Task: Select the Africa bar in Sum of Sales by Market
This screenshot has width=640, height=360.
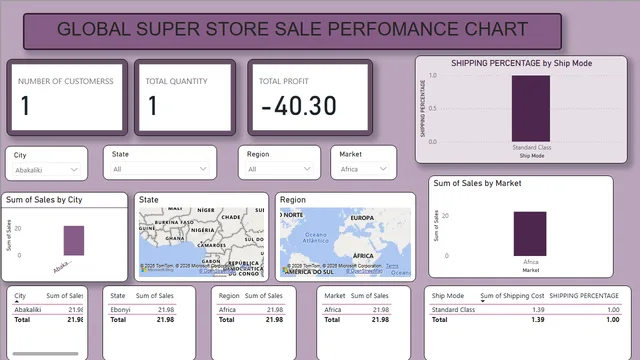Action: 530,234
